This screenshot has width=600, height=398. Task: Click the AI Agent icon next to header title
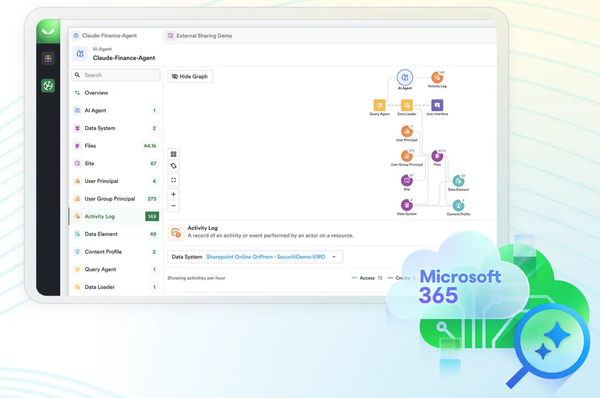point(80,54)
